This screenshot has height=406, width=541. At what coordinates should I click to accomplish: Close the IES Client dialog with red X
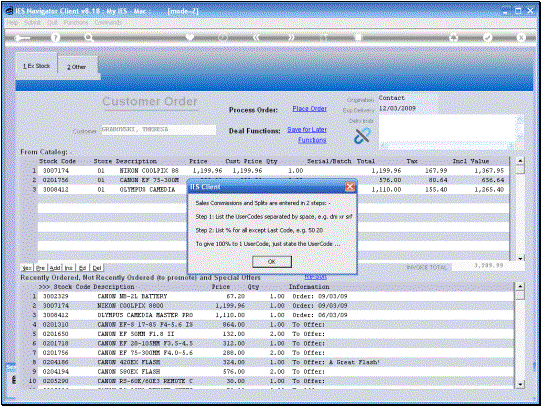point(350,187)
